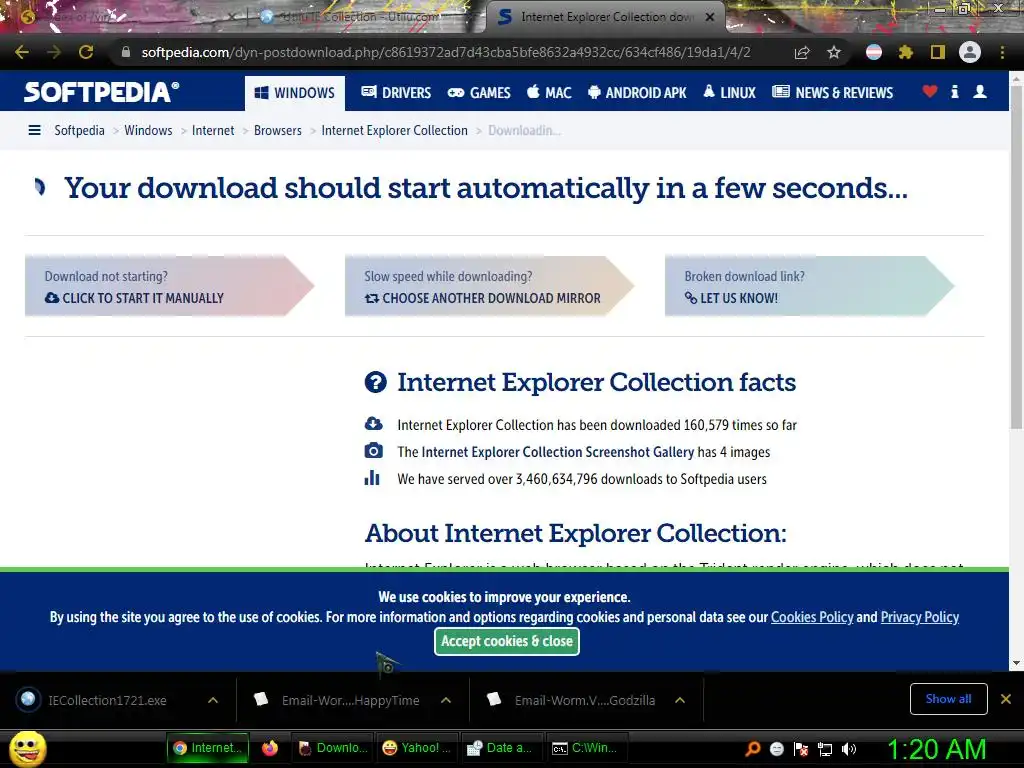The image size is (1024, 768).
Task: Click the address bar URL field
Action: coord(446,52)
